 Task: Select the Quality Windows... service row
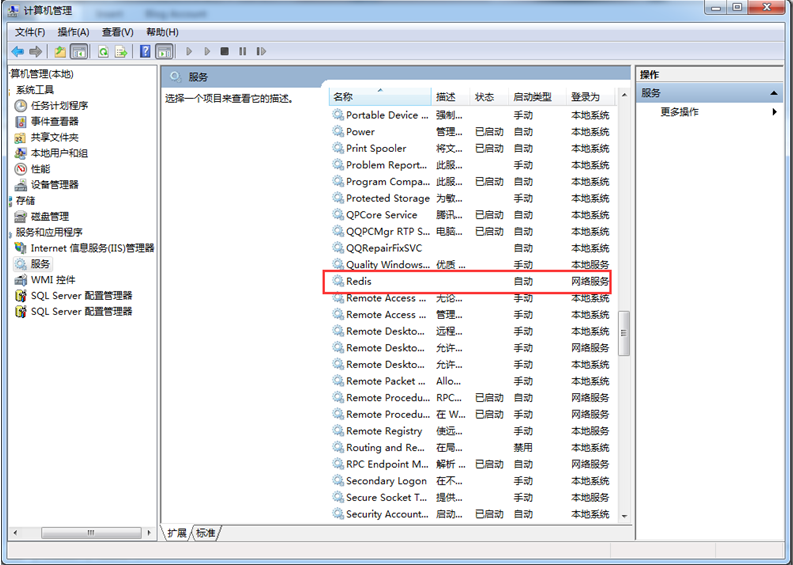click(471, 265)
